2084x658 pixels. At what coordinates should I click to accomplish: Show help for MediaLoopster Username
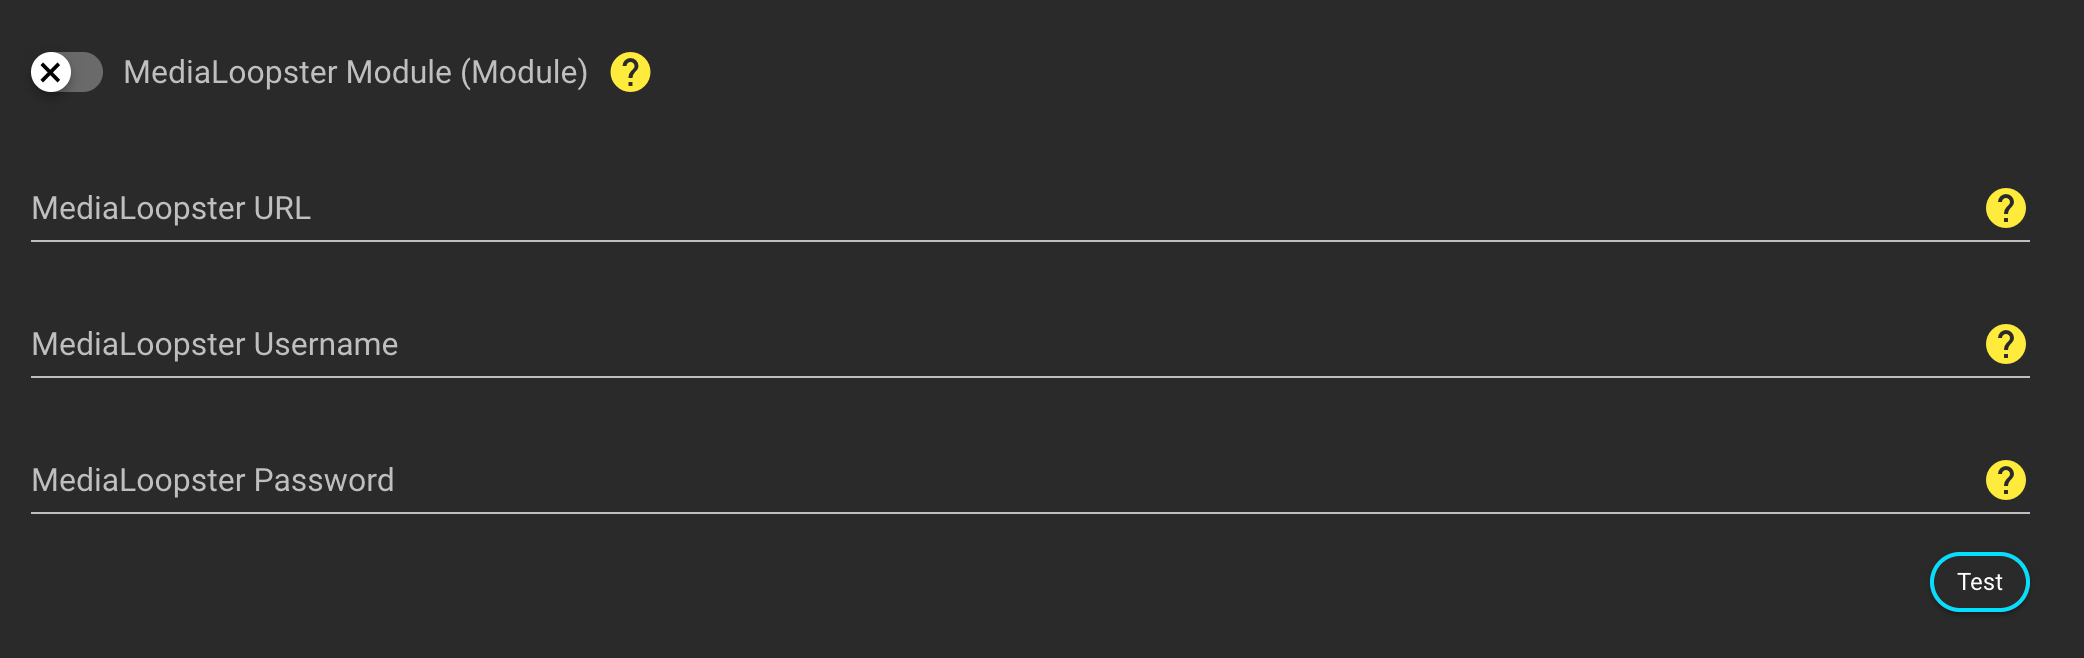[2005, 344]
